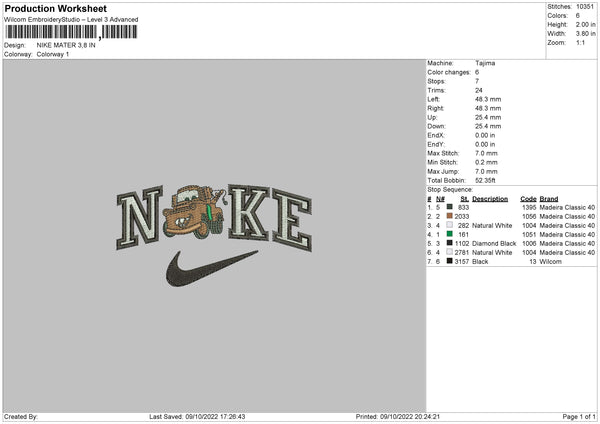Select the Stitches count 10351
The height and width of the screenshot is (424, 600).
(x=585, y=7)
